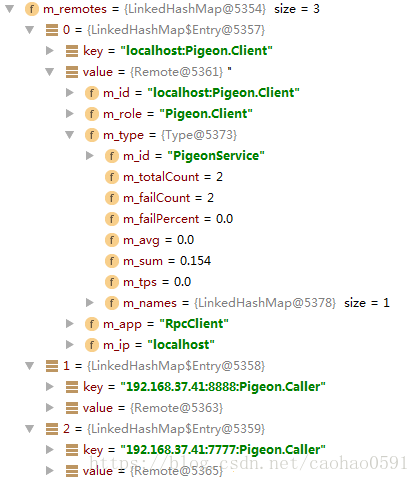
Task: Select the text "value = {Remote@5363}"
Action: [x=153, y=408]
